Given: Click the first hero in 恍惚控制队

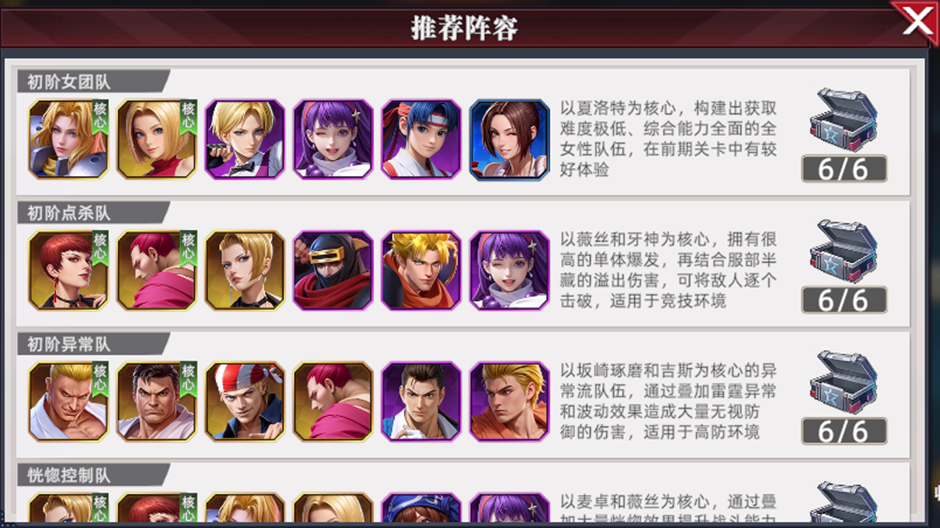Looking at the screenshot, I should (68, 507).
